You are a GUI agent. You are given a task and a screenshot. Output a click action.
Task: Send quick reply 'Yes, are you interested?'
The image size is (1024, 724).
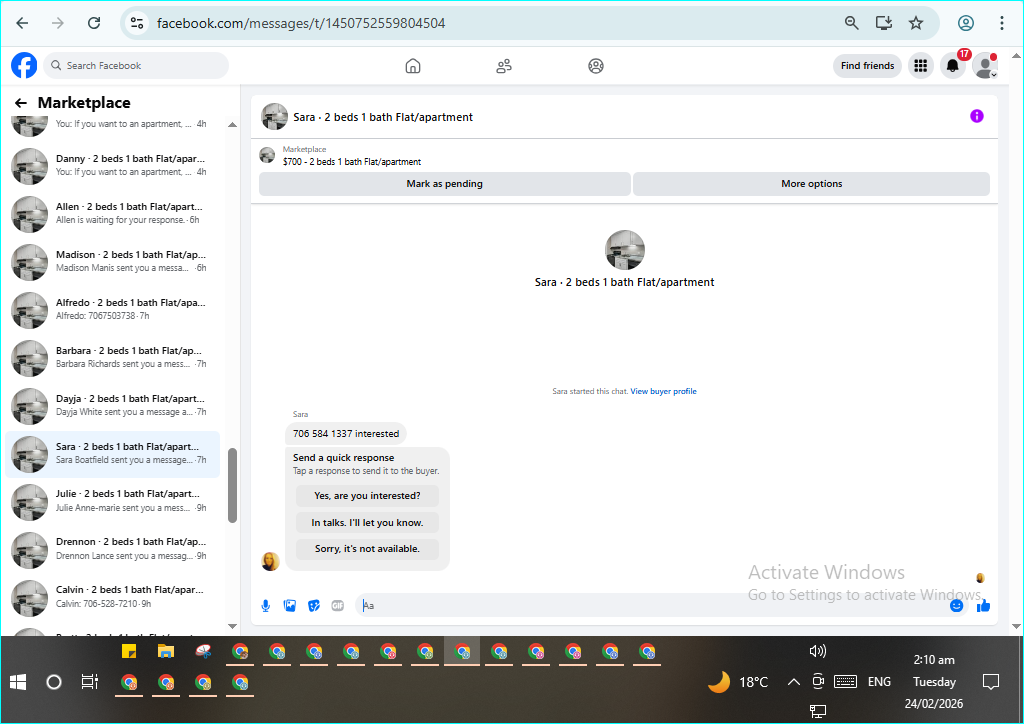tap(367, 496)
